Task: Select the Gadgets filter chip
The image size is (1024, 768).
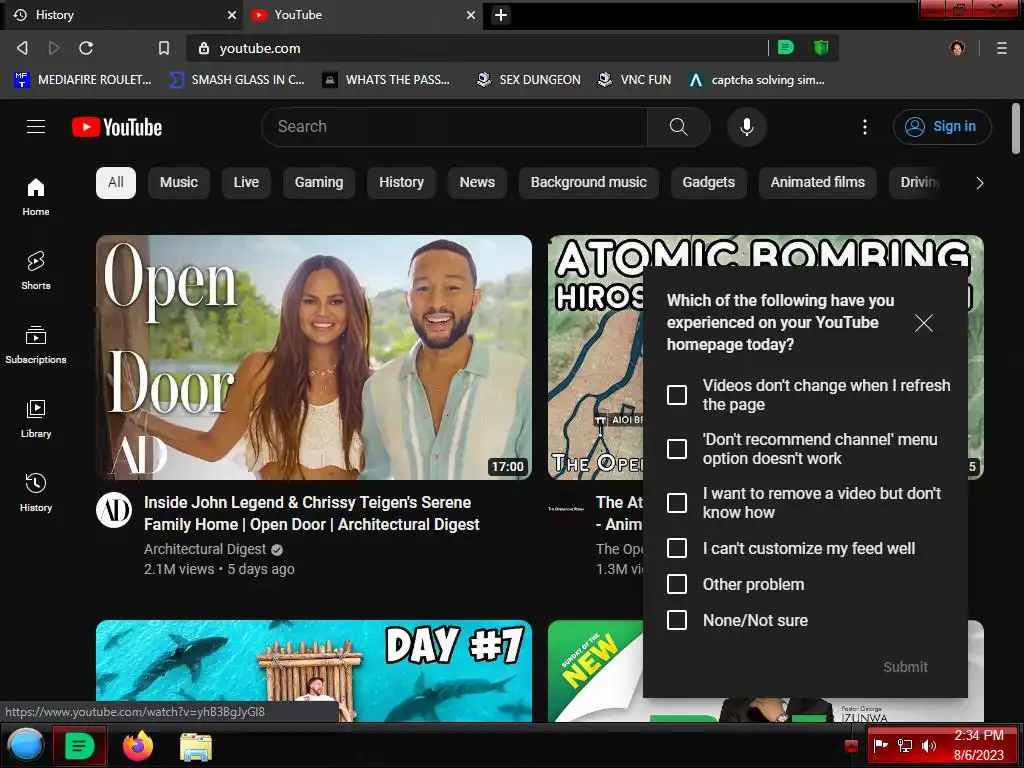Action: coord(709,183)
